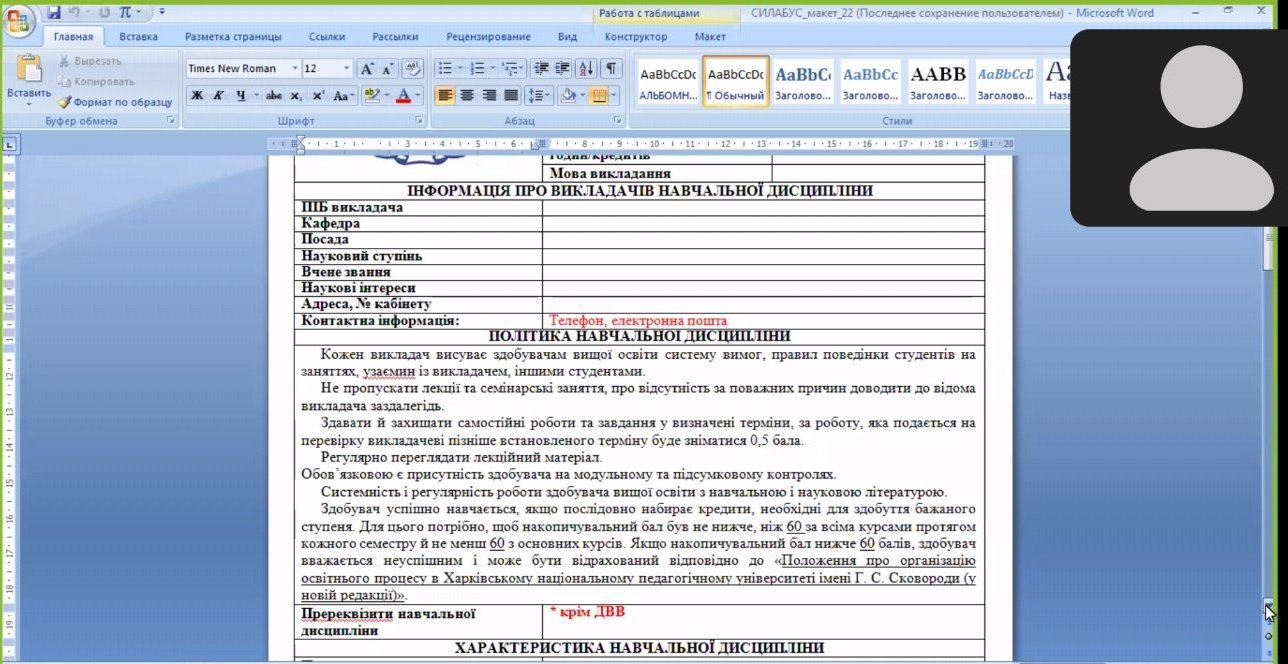Apply the Обычный style
Screen dimensions: 1288x664
[x=735, y=81]
